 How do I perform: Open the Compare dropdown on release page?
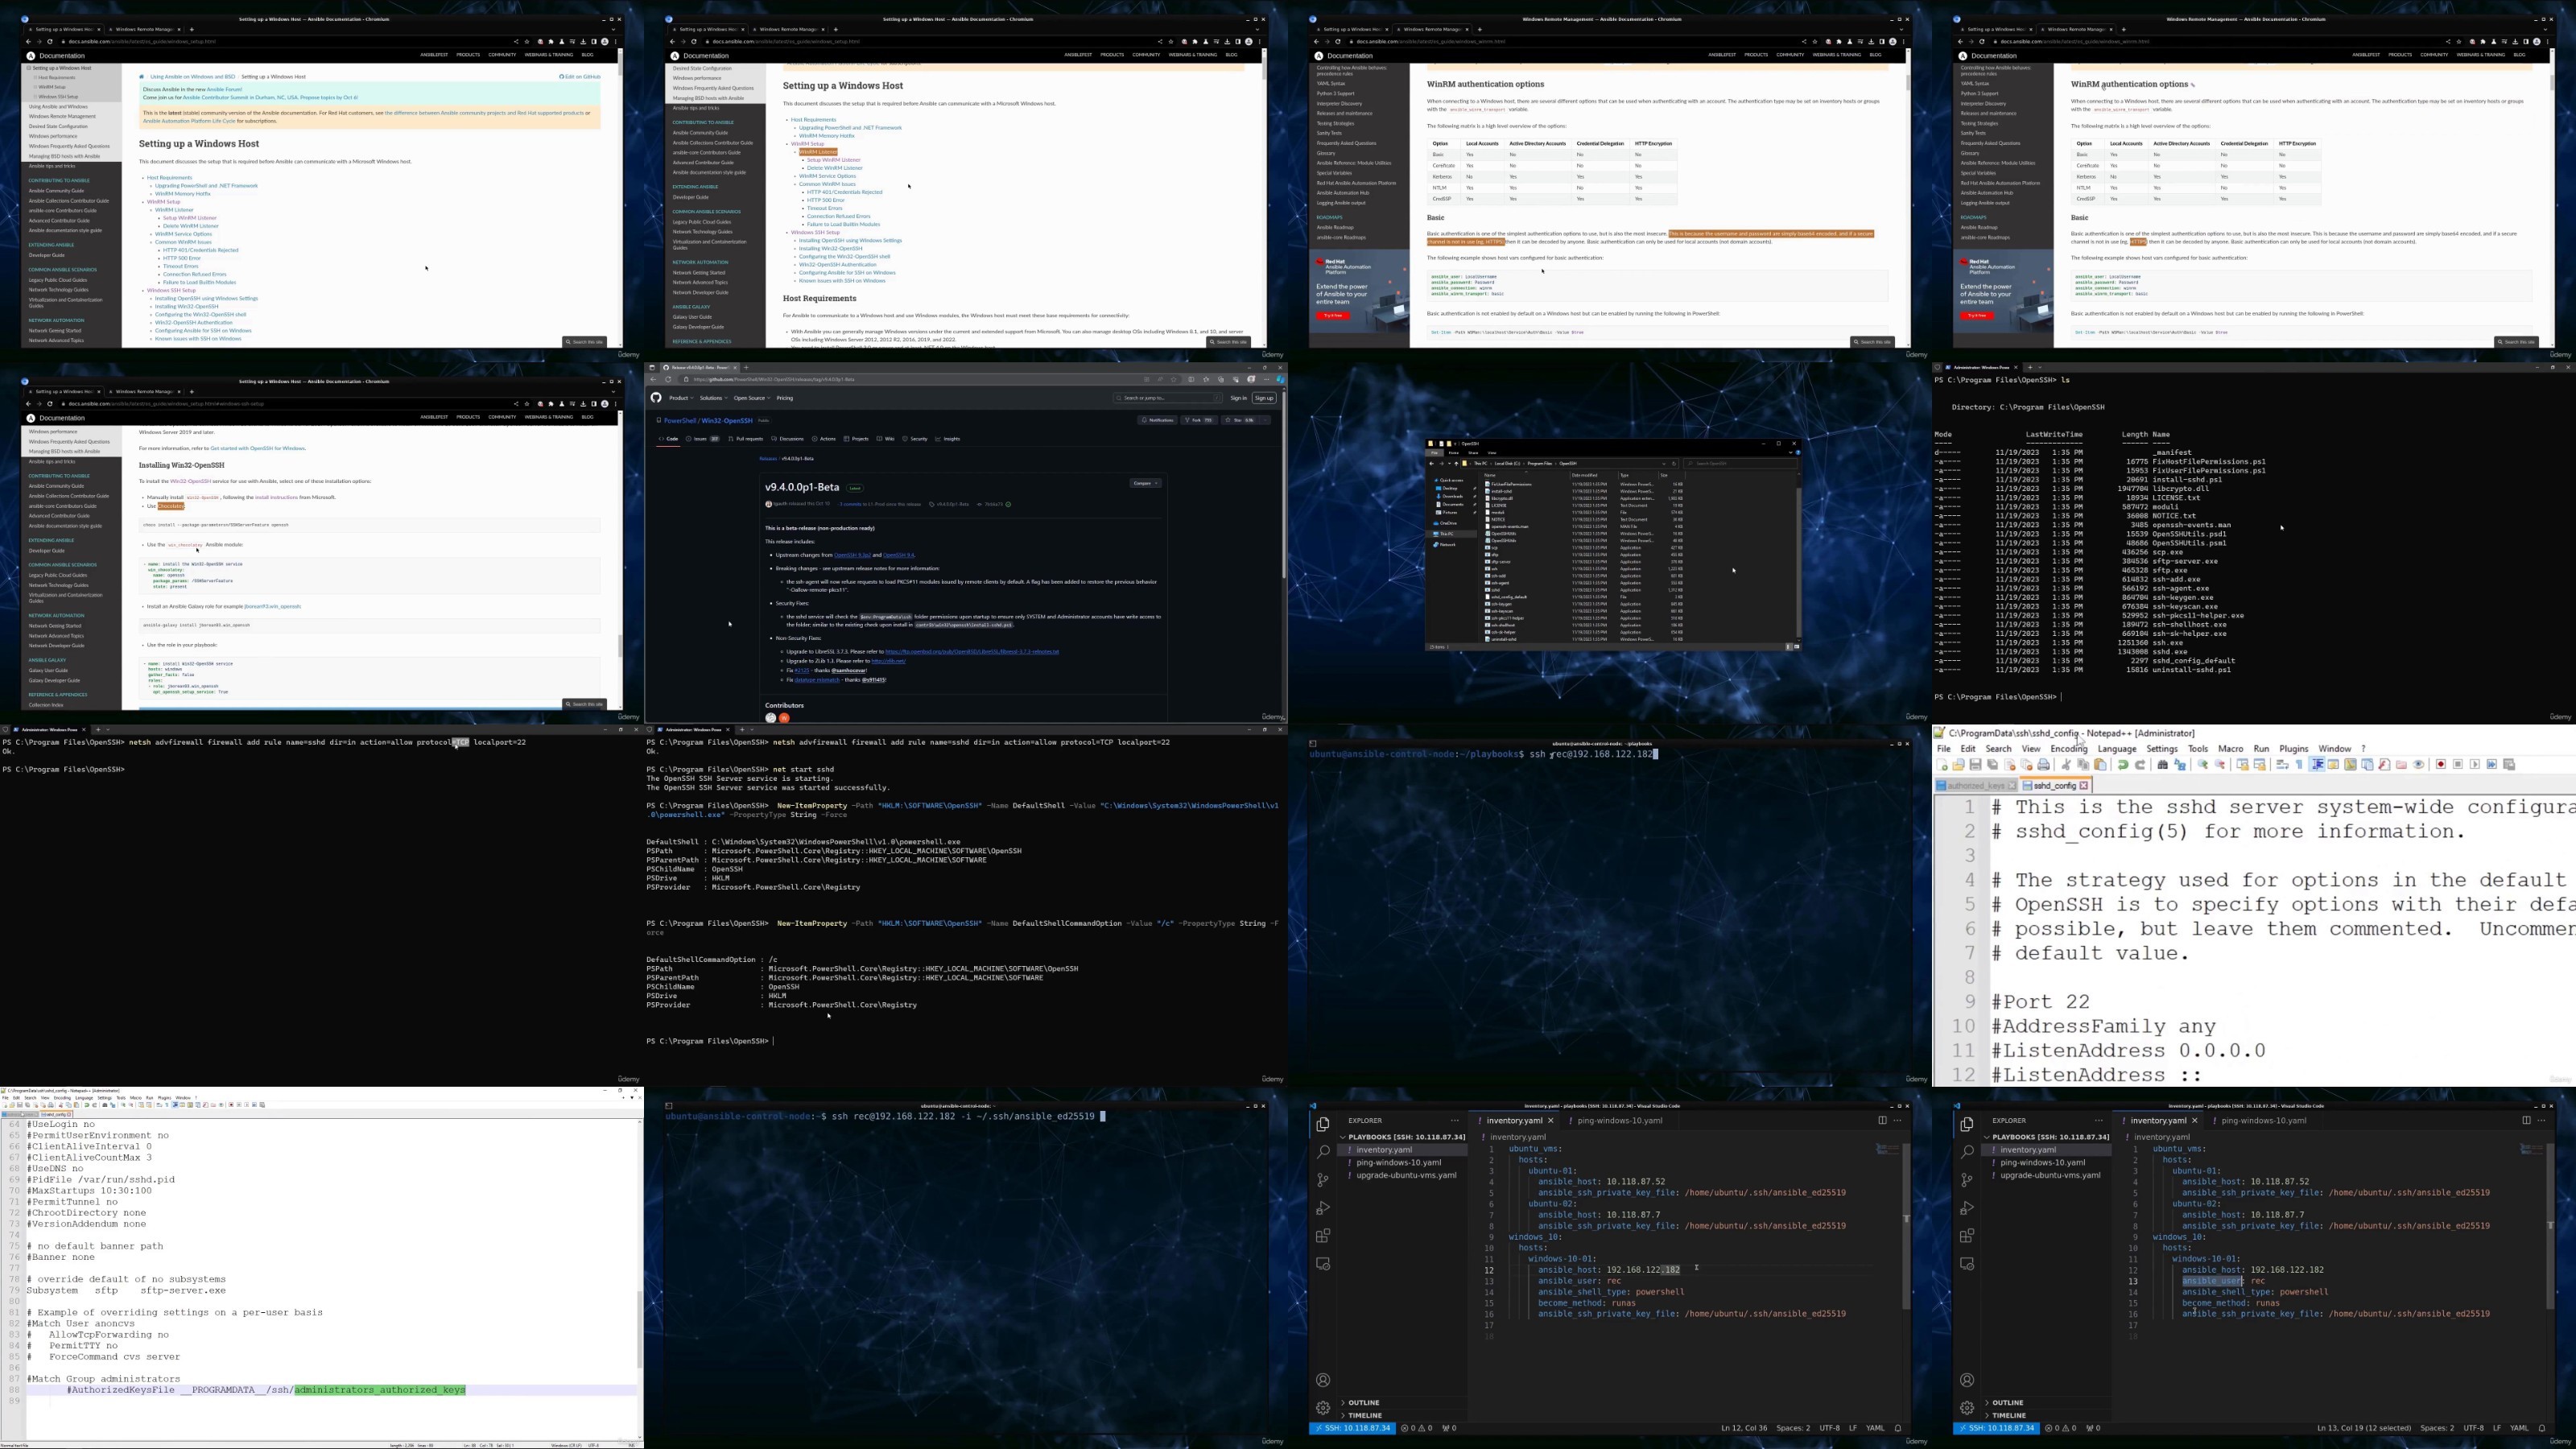[x=1145, y=484]
